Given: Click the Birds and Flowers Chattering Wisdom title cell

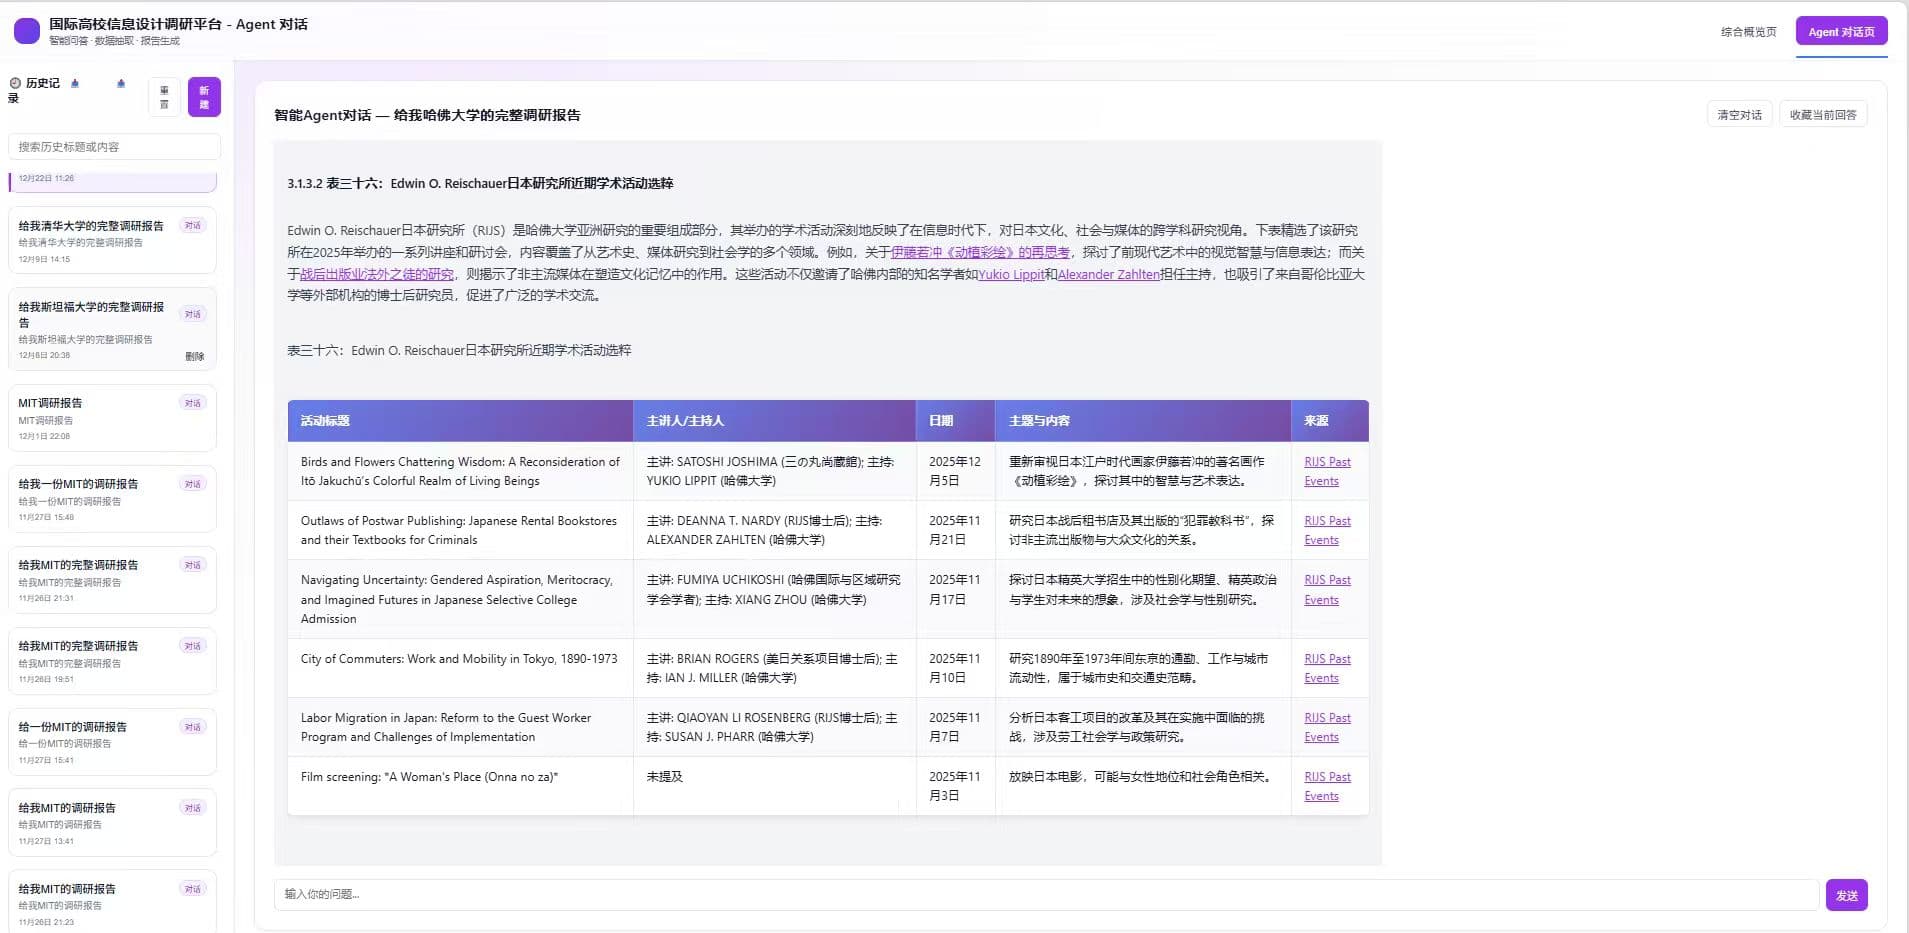Looking at the screenshot, I should point(460,471).
